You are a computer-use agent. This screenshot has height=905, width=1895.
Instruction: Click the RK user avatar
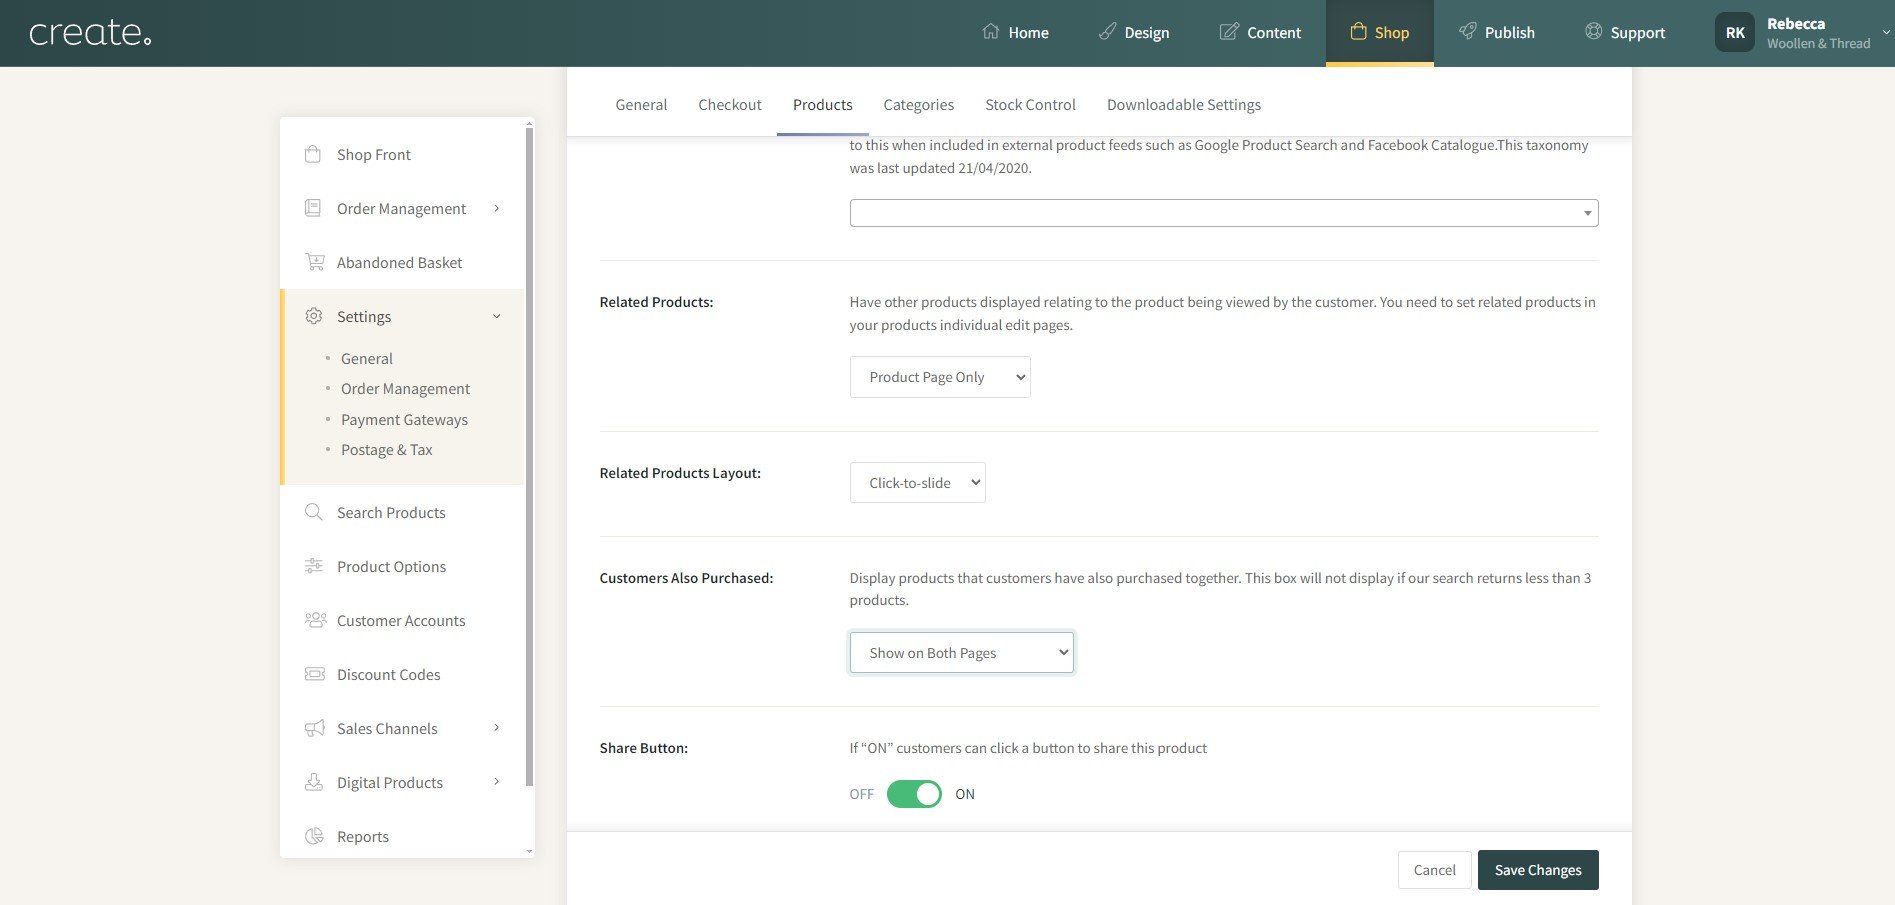pos(1735,32)
